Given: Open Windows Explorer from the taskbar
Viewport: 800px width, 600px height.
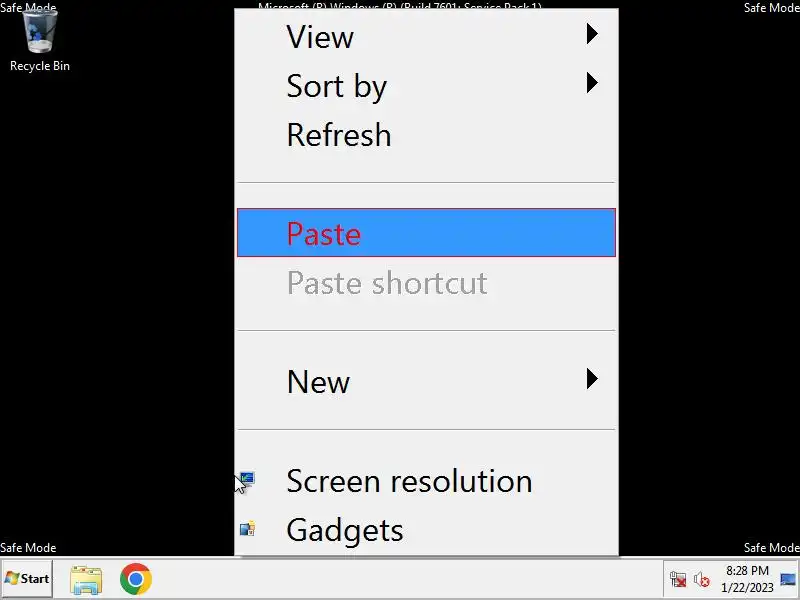Looking at the screenshot, I should coord(86,579).
